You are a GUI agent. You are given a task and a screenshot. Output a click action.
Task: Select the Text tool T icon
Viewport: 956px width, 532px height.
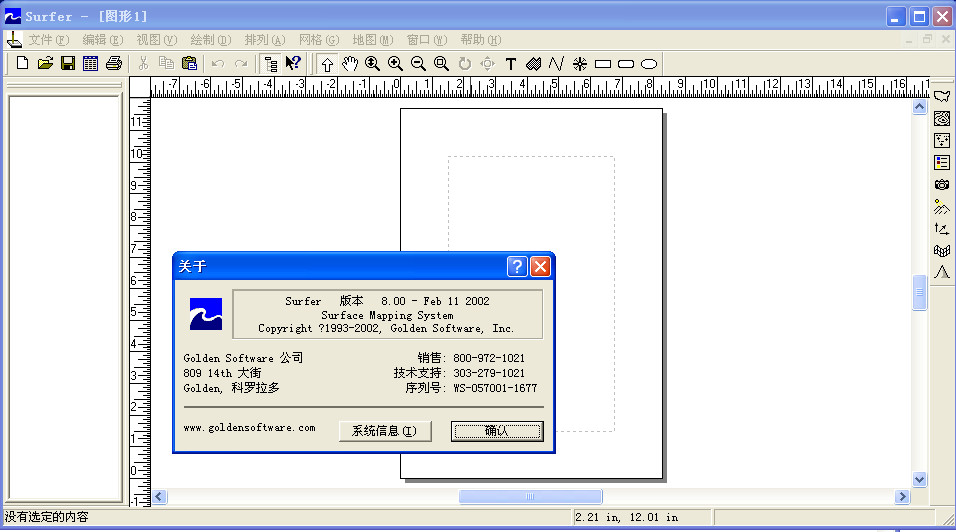[x=511, y=63]
